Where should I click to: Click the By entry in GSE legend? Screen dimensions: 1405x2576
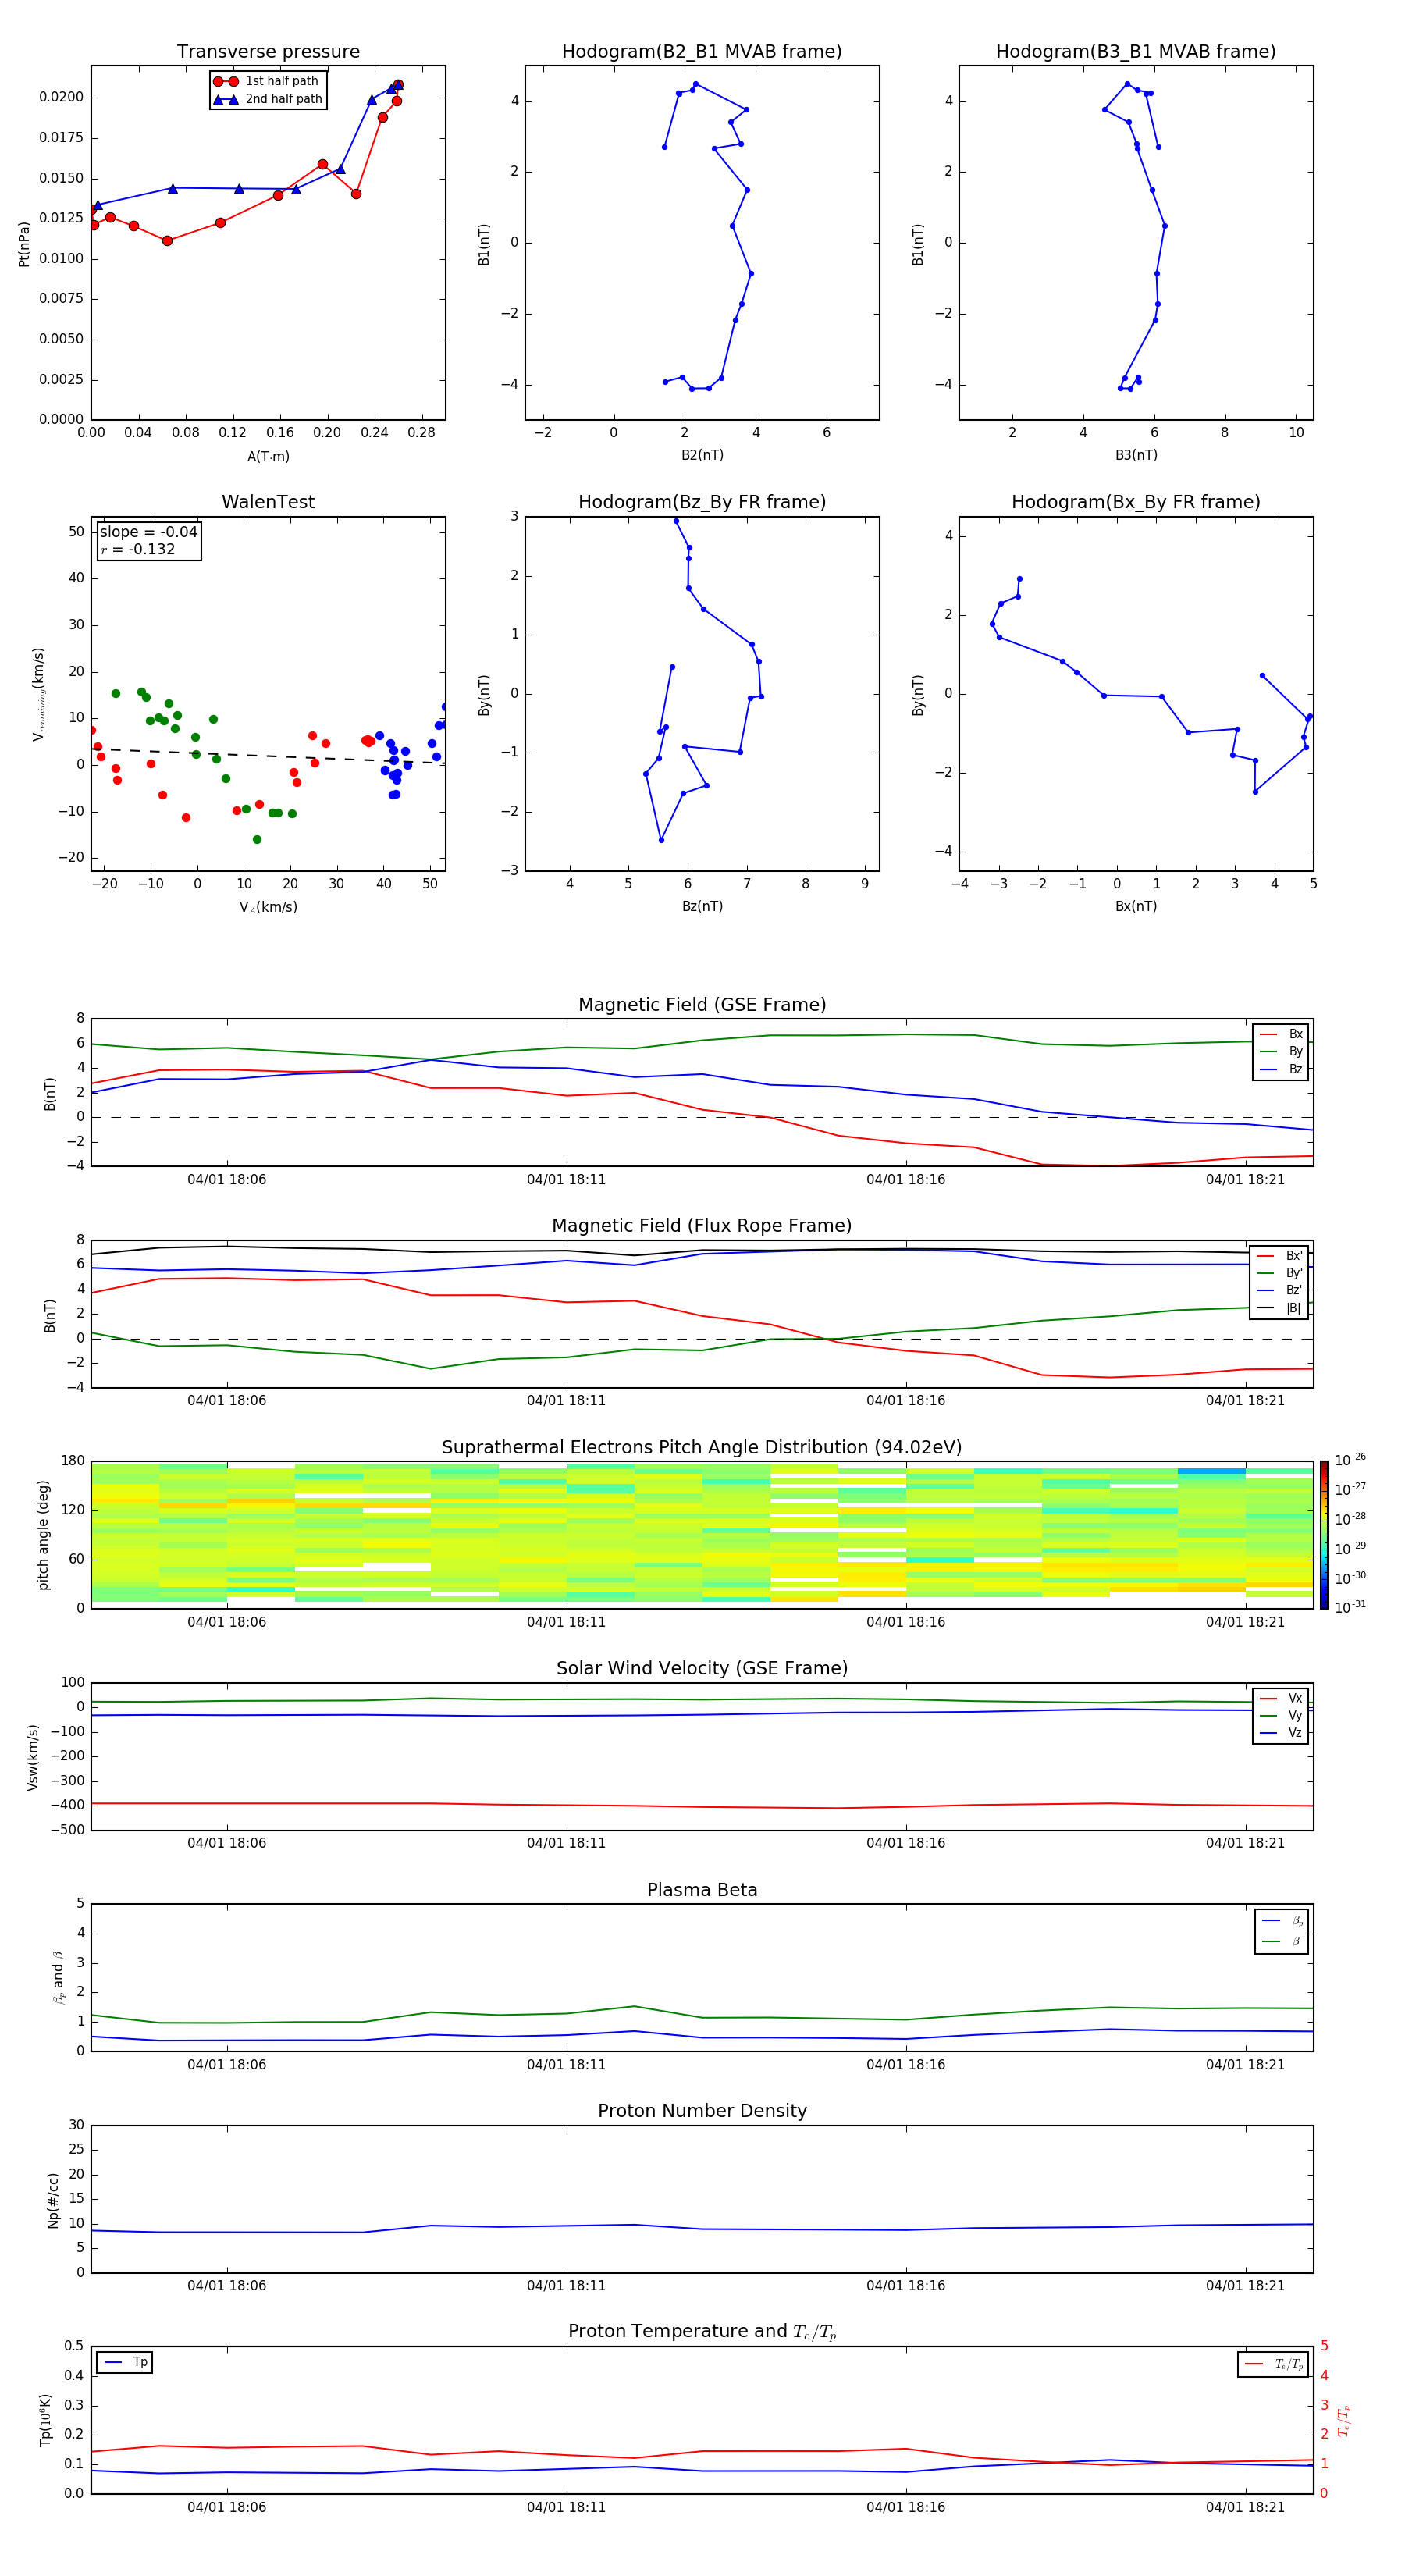coord(1281,1051)
